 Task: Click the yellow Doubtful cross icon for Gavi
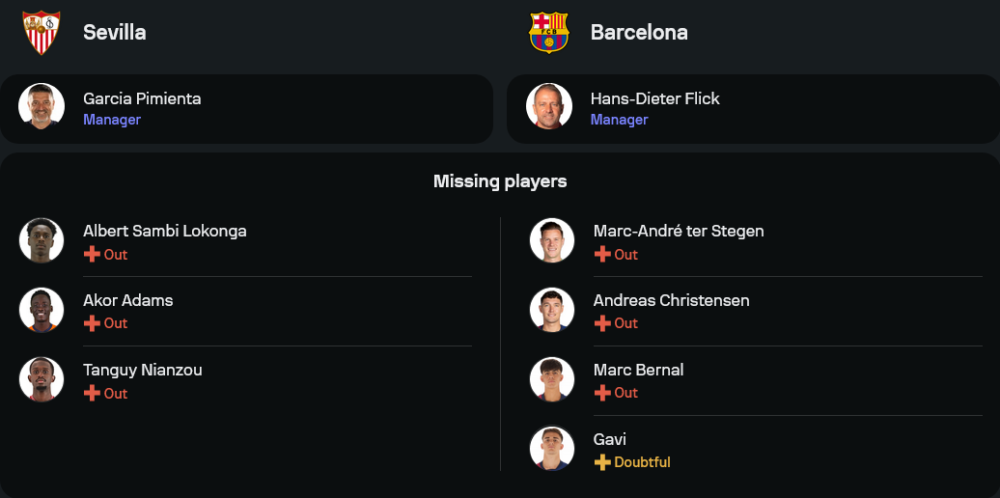(602, 462)
